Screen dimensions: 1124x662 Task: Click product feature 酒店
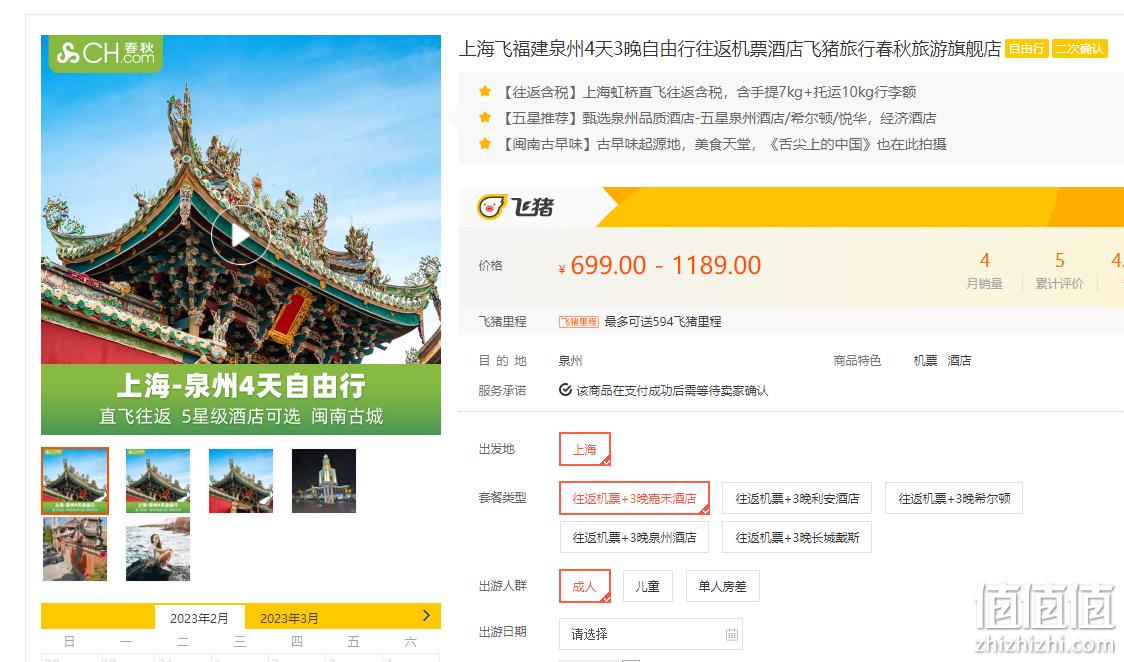pyautogui.click(x=959, y=360)
